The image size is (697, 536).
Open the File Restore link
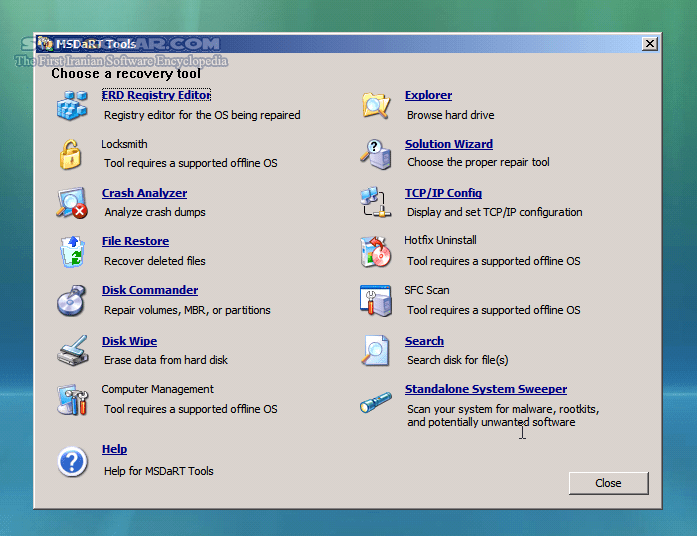point(135,241)
